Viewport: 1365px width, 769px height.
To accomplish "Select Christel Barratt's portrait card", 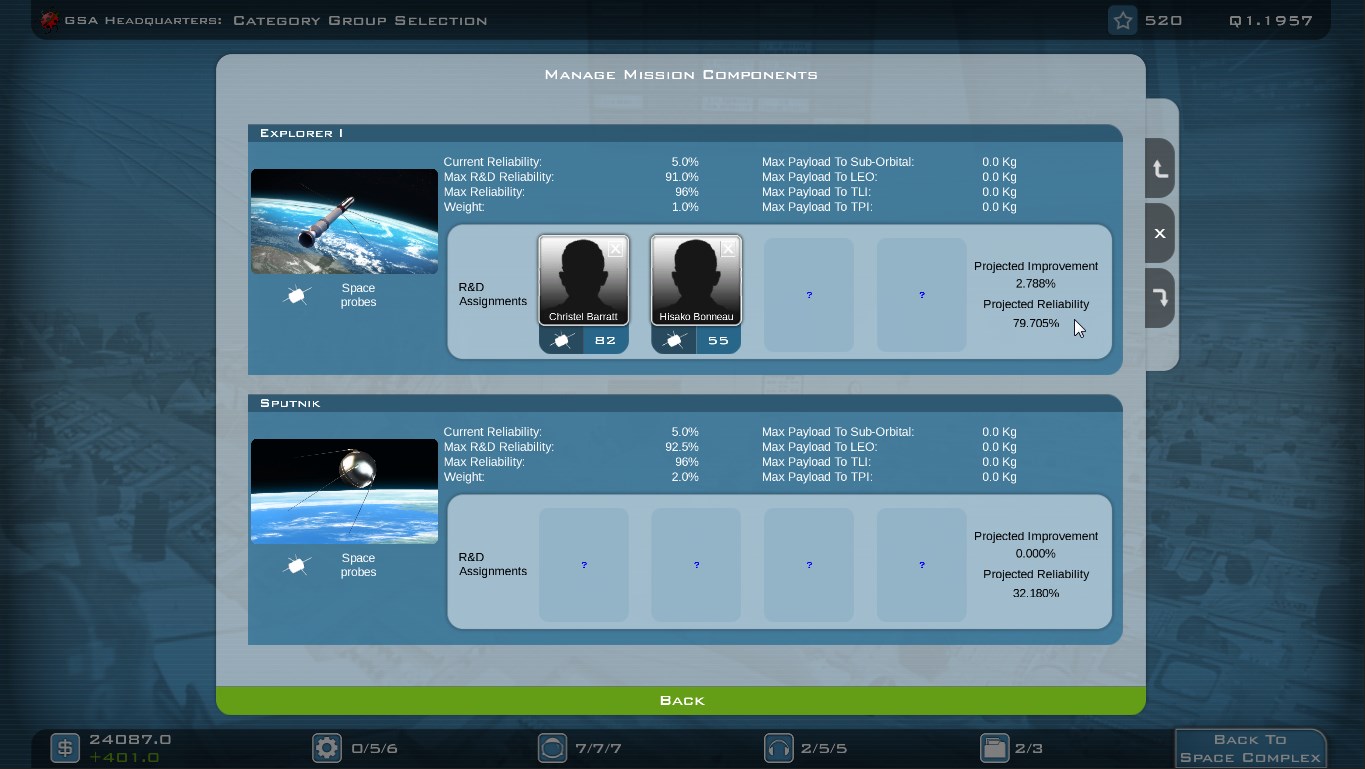I will [584, 281].
